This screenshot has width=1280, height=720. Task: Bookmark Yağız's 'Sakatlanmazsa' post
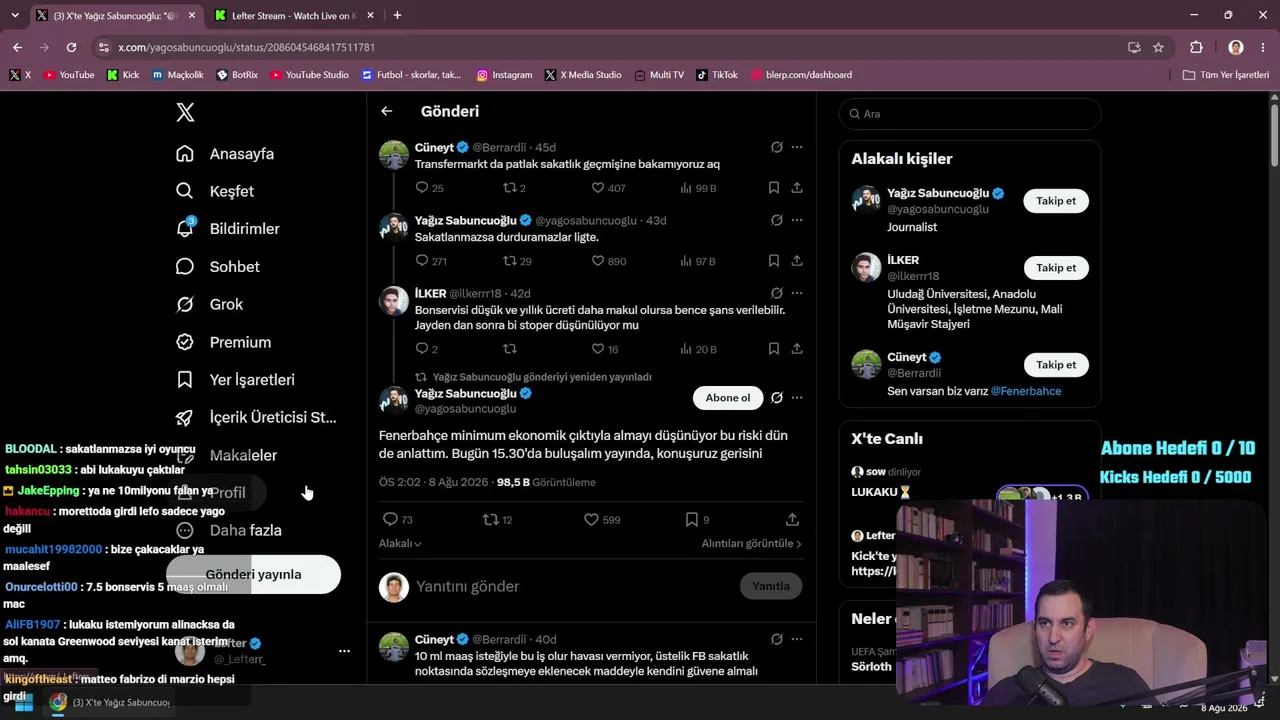(x=774, y=261)
